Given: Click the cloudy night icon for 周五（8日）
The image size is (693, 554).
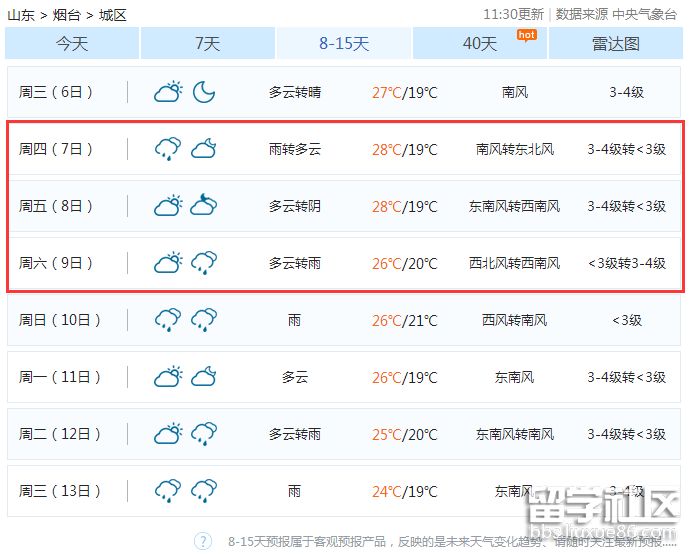Looking at the screenshot, I should pyautogui.click(x=204, y=206).
